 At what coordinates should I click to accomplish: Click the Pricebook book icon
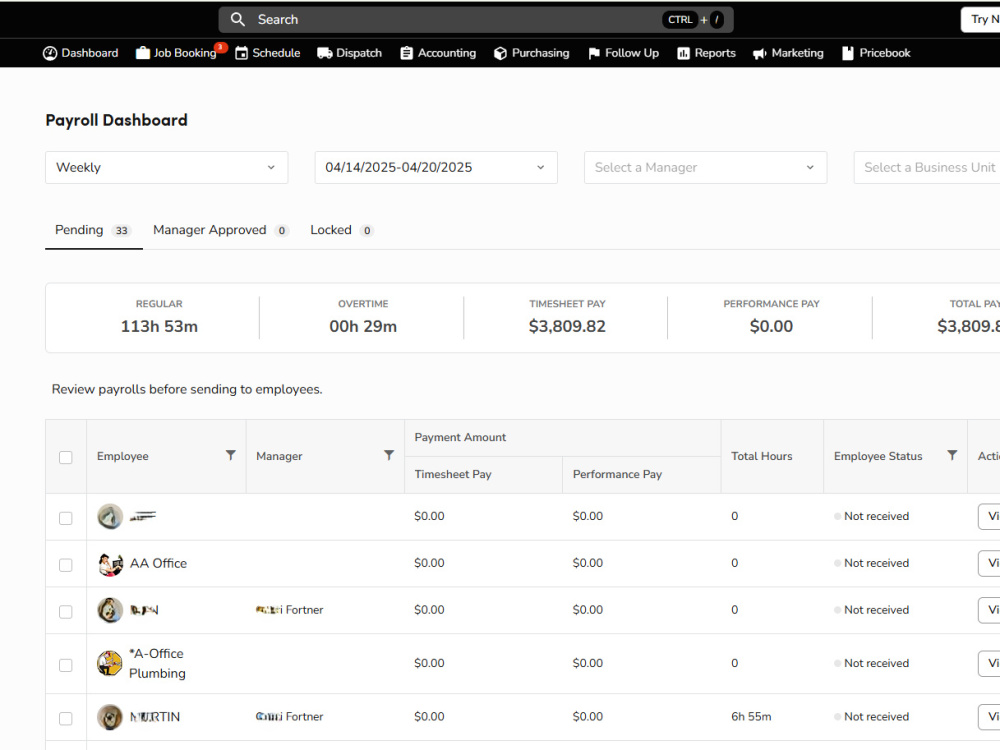[848, 53]
